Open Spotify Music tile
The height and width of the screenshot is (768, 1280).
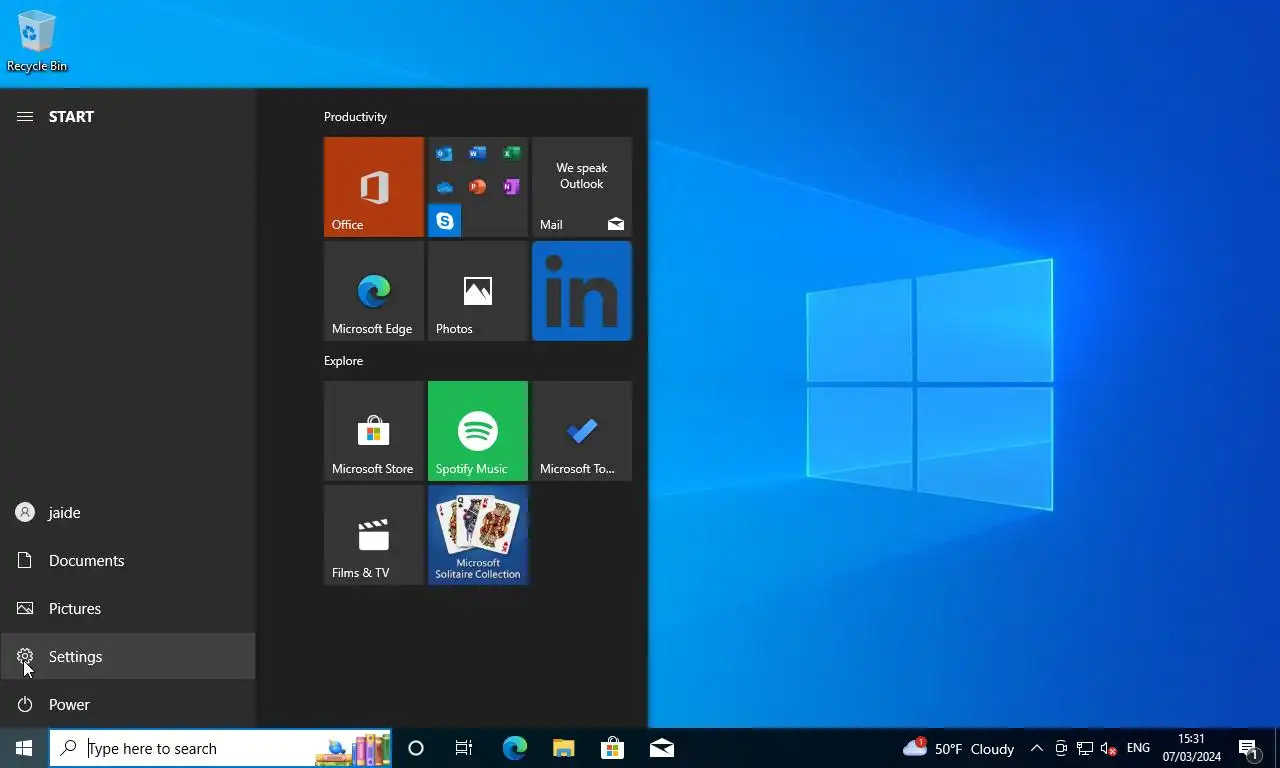coord(478,431)
